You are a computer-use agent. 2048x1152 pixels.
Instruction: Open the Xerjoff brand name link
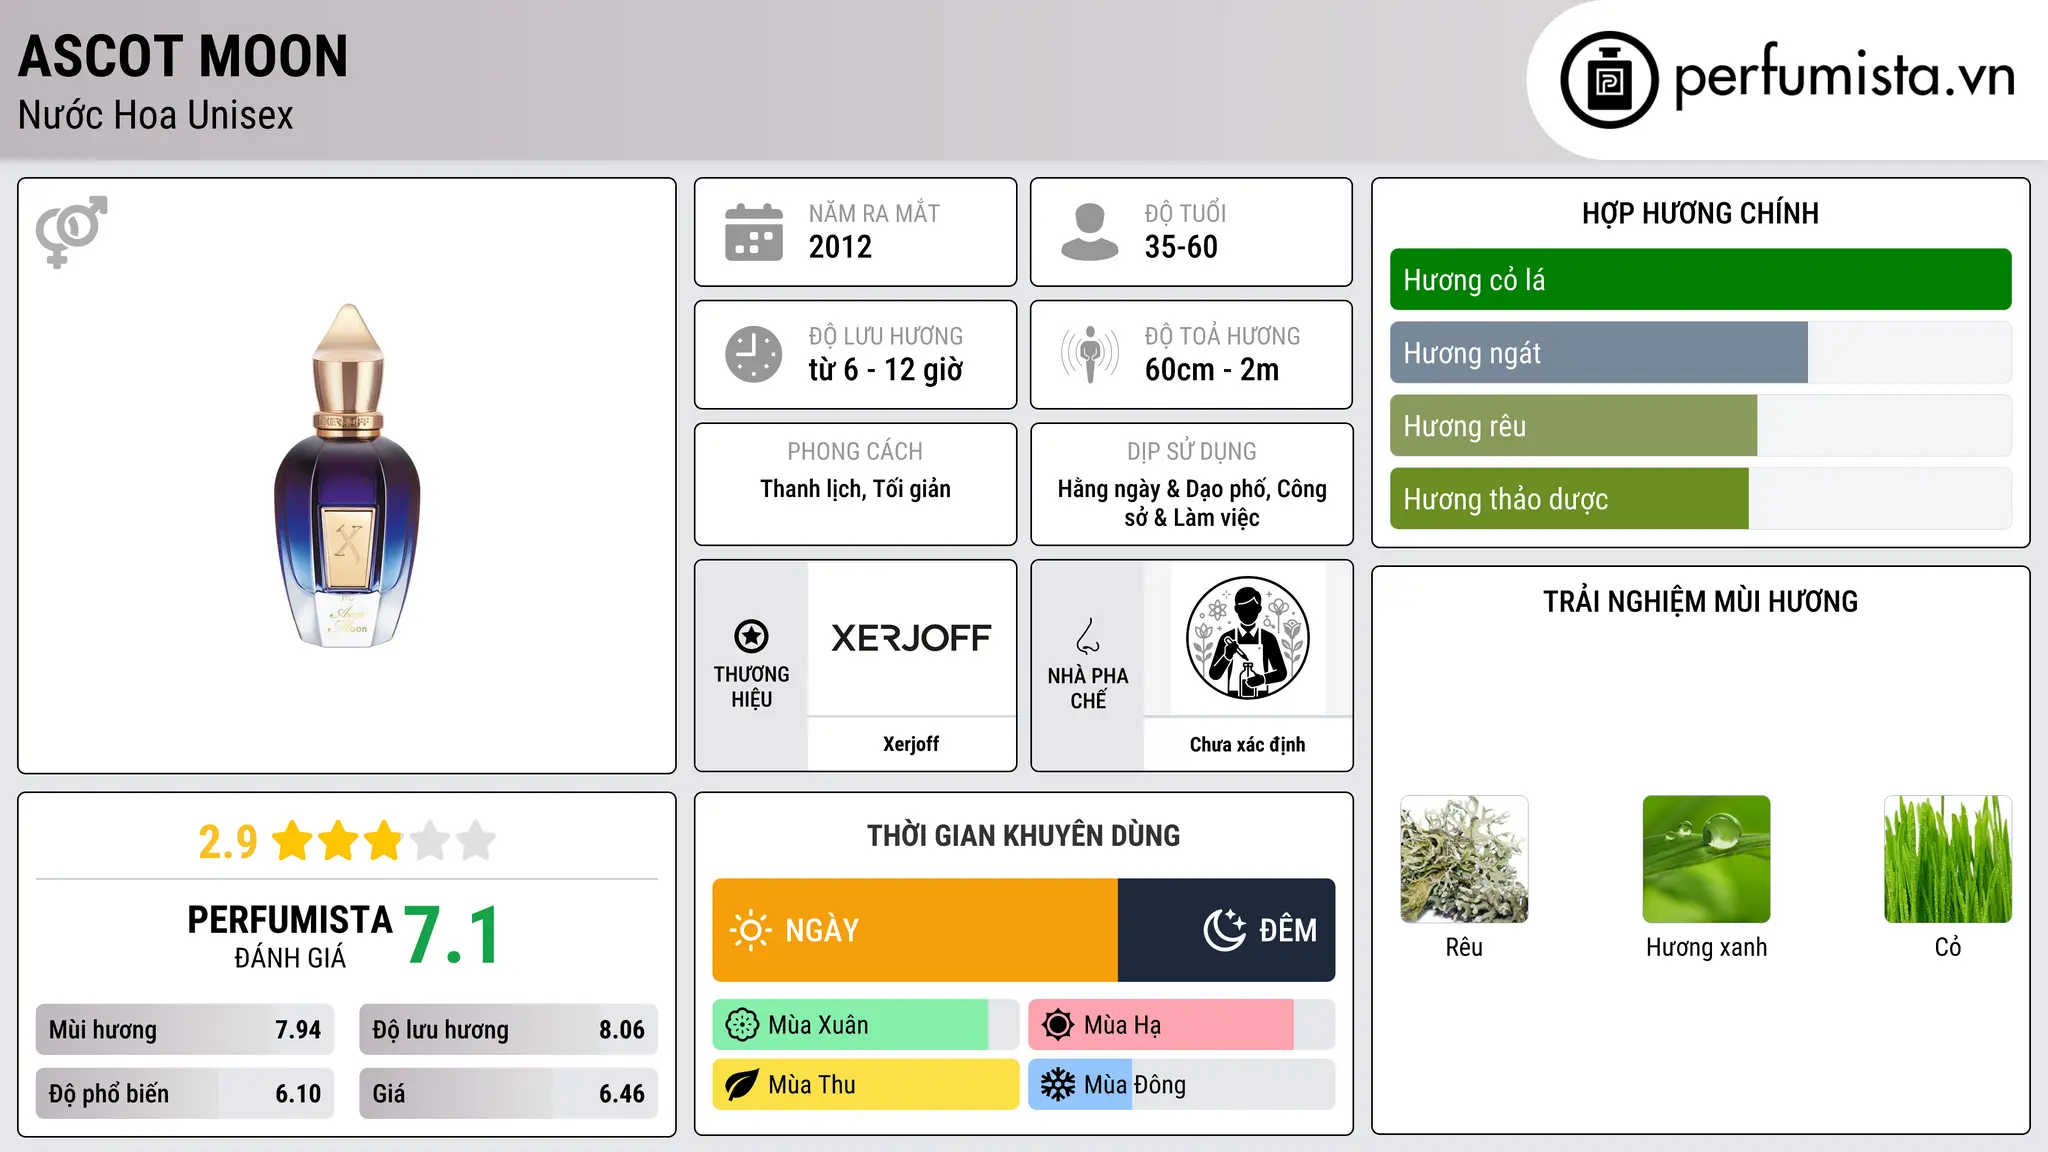[911, 744]
